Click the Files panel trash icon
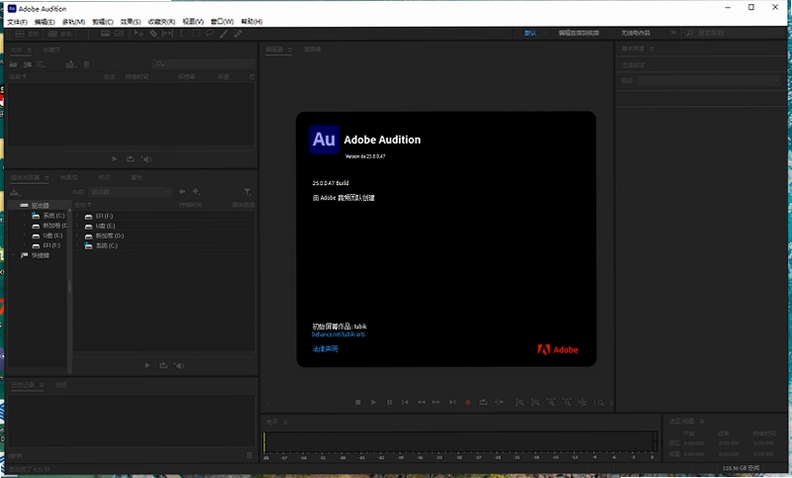Screen dimensions: 792x478 (86, 64)
